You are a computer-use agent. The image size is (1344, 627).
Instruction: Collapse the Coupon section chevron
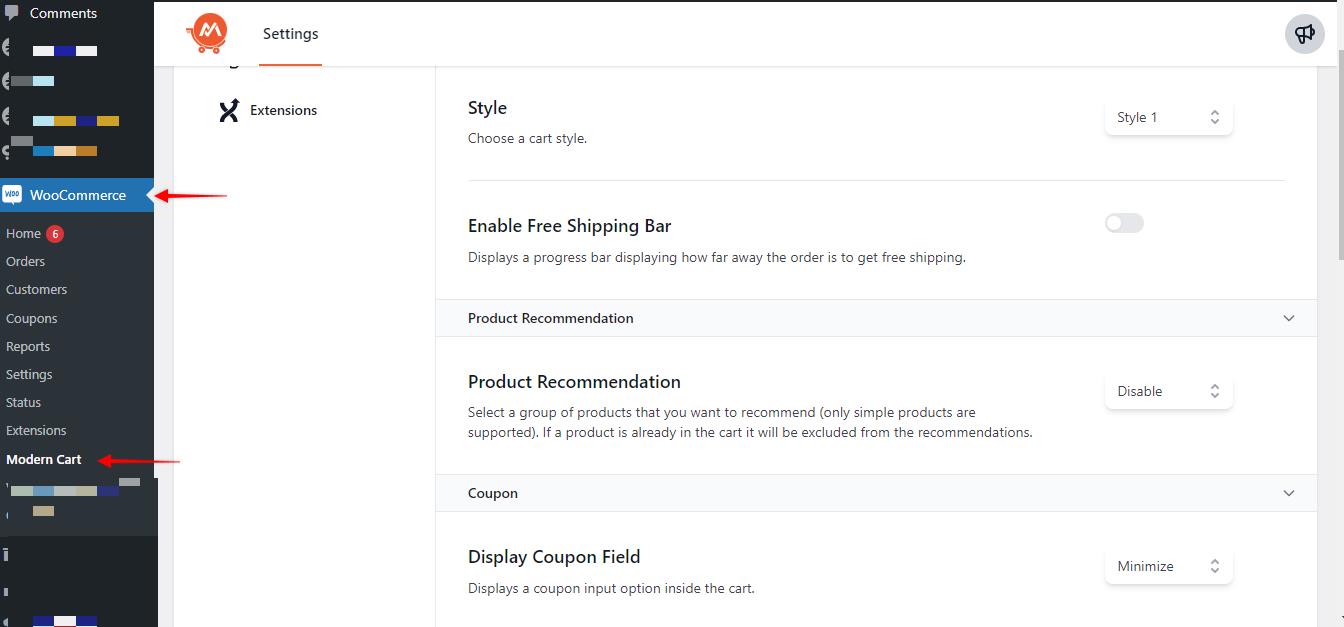[x=1288, y=493]
